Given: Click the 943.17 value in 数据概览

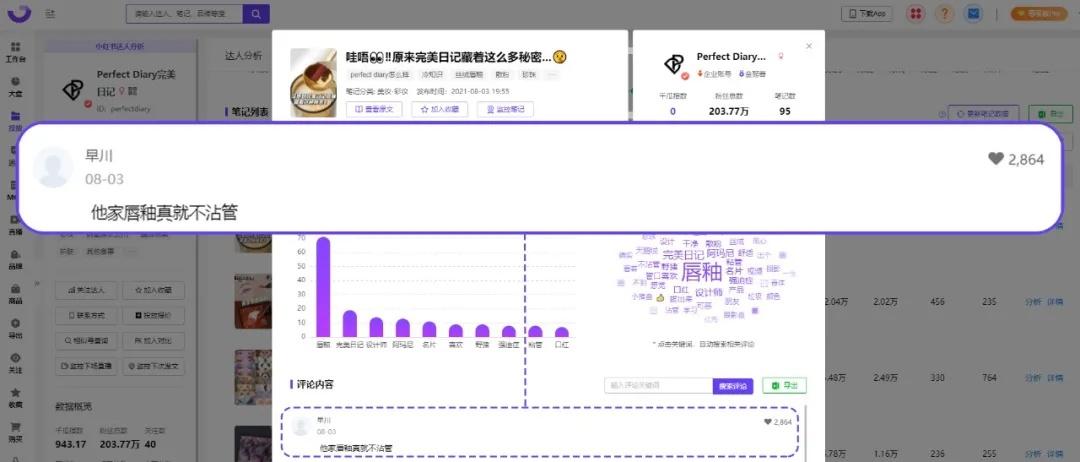Looking at the screenshot, I should [70, 443].
